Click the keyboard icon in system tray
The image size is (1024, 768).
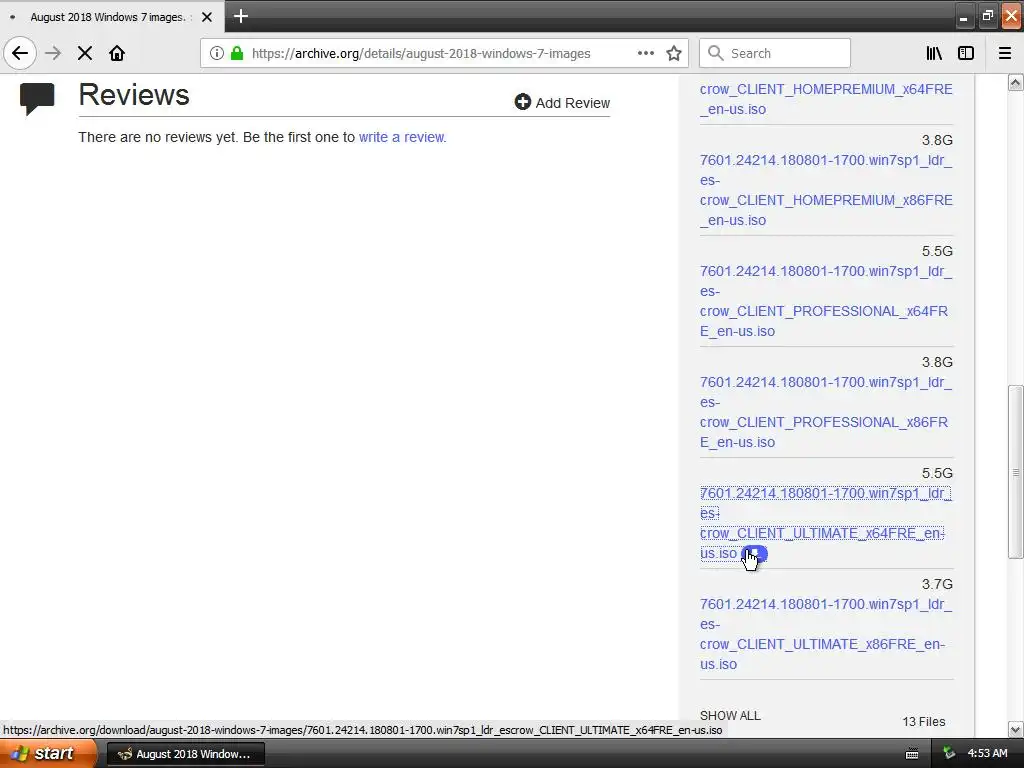pos(912,754)
